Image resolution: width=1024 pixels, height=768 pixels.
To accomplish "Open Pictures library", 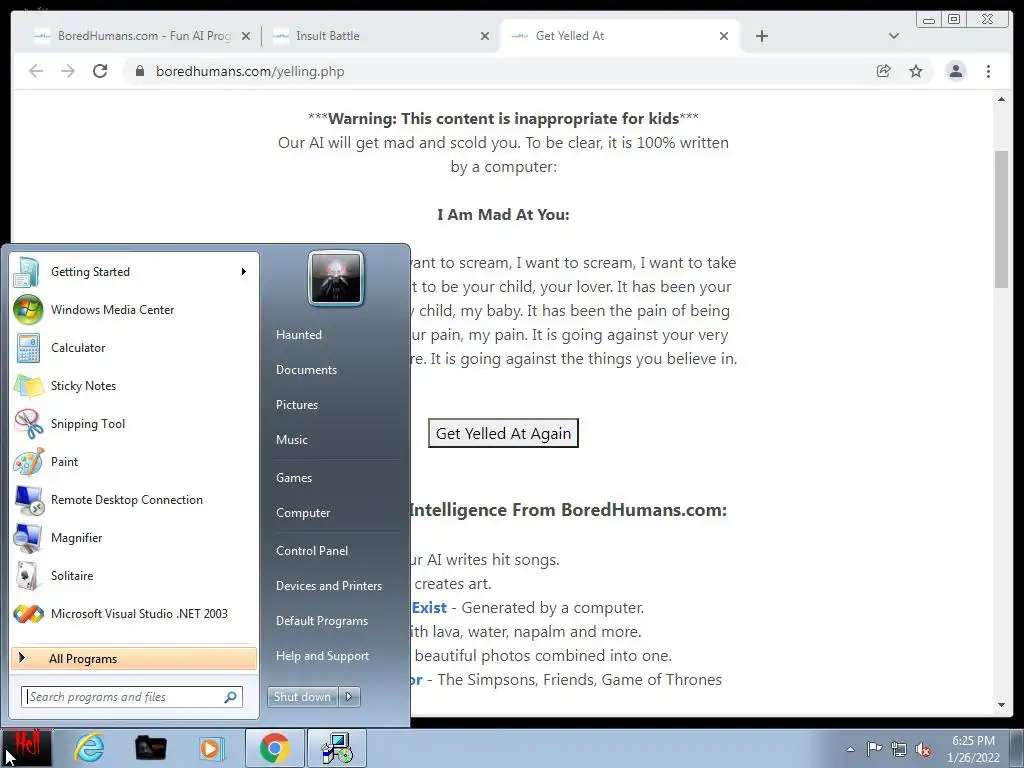I will tap(296, 405).
